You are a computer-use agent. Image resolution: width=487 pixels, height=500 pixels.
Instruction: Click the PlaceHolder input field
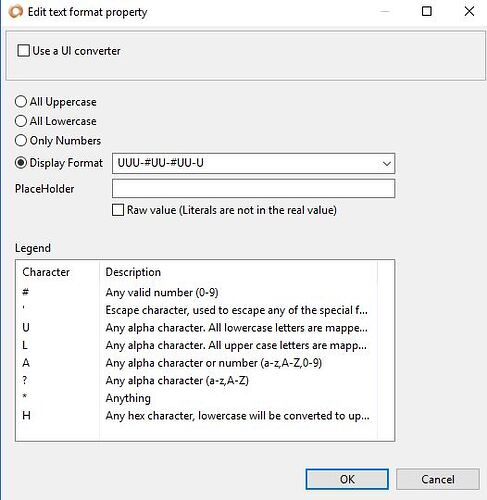(x=253, y=188)
